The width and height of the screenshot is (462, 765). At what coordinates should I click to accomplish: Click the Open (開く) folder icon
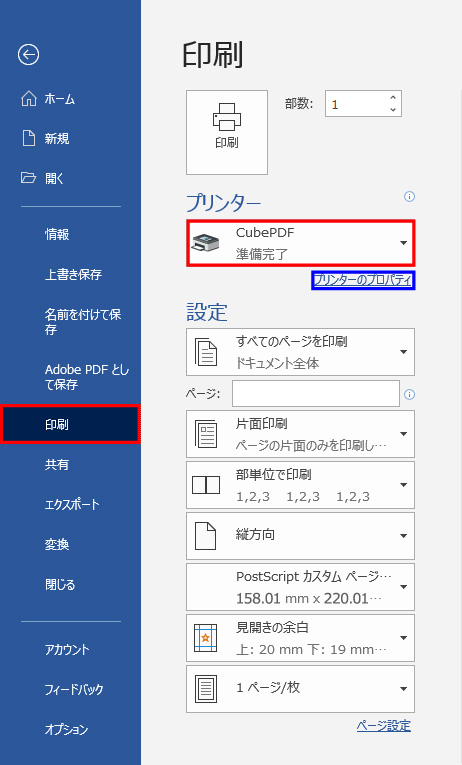tap(28, 178)
